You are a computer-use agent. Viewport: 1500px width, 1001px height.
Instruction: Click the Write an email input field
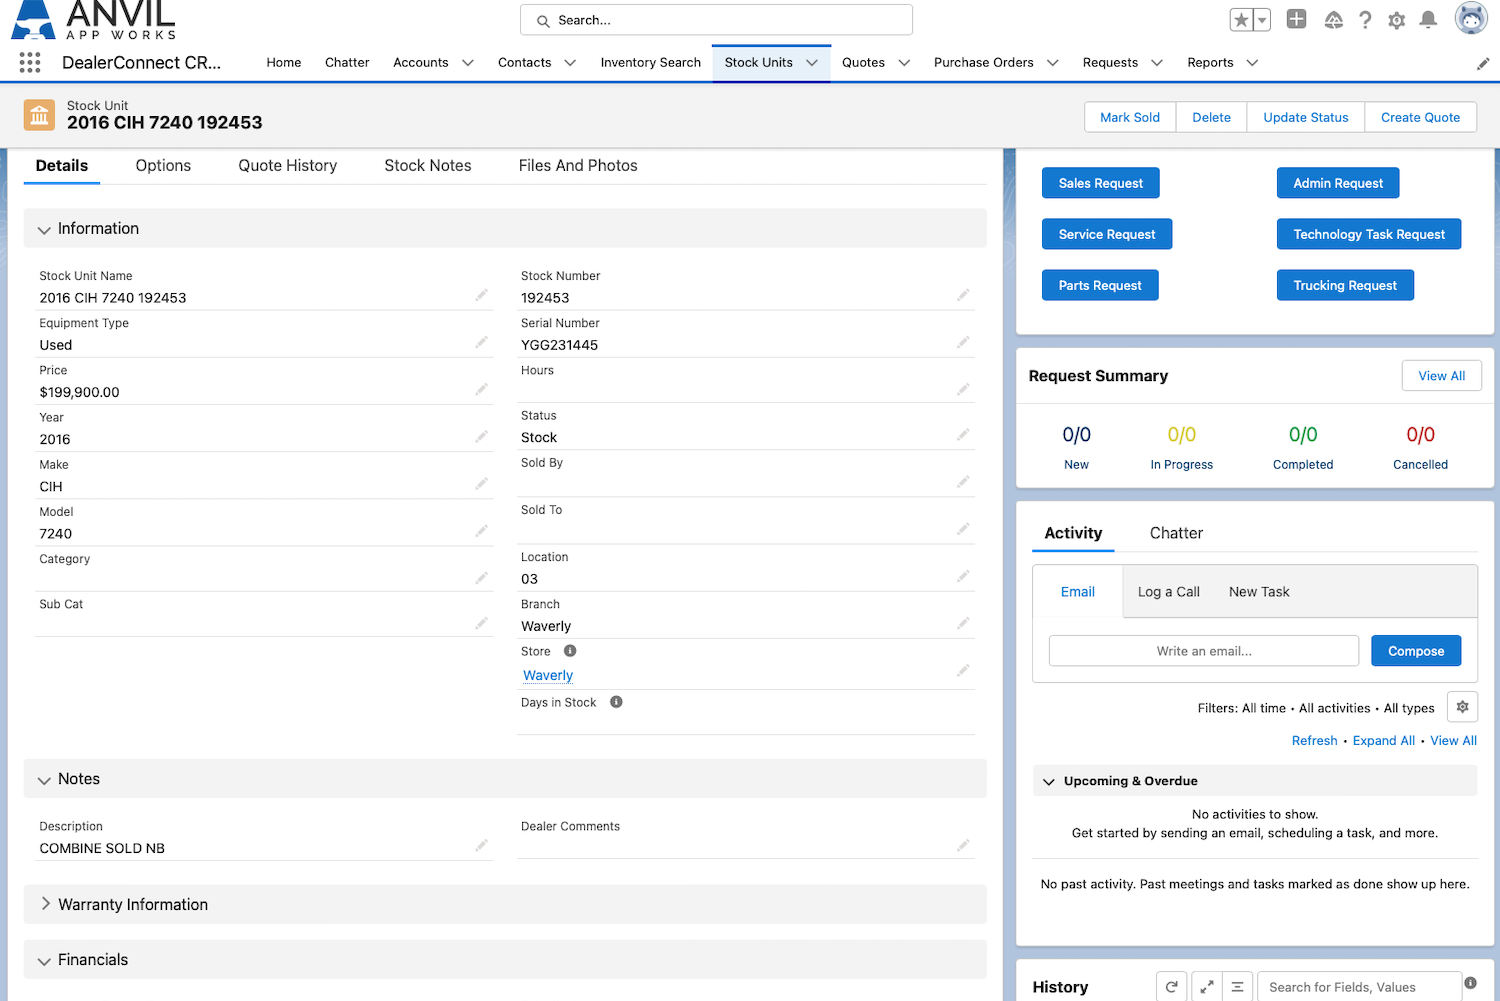1203,651
